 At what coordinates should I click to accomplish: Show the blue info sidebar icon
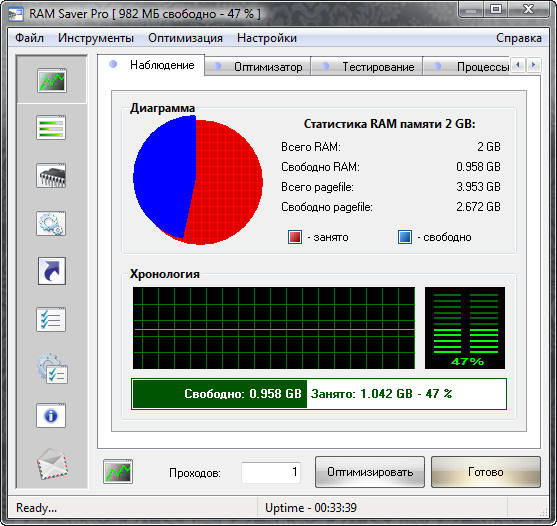[51, 416]
